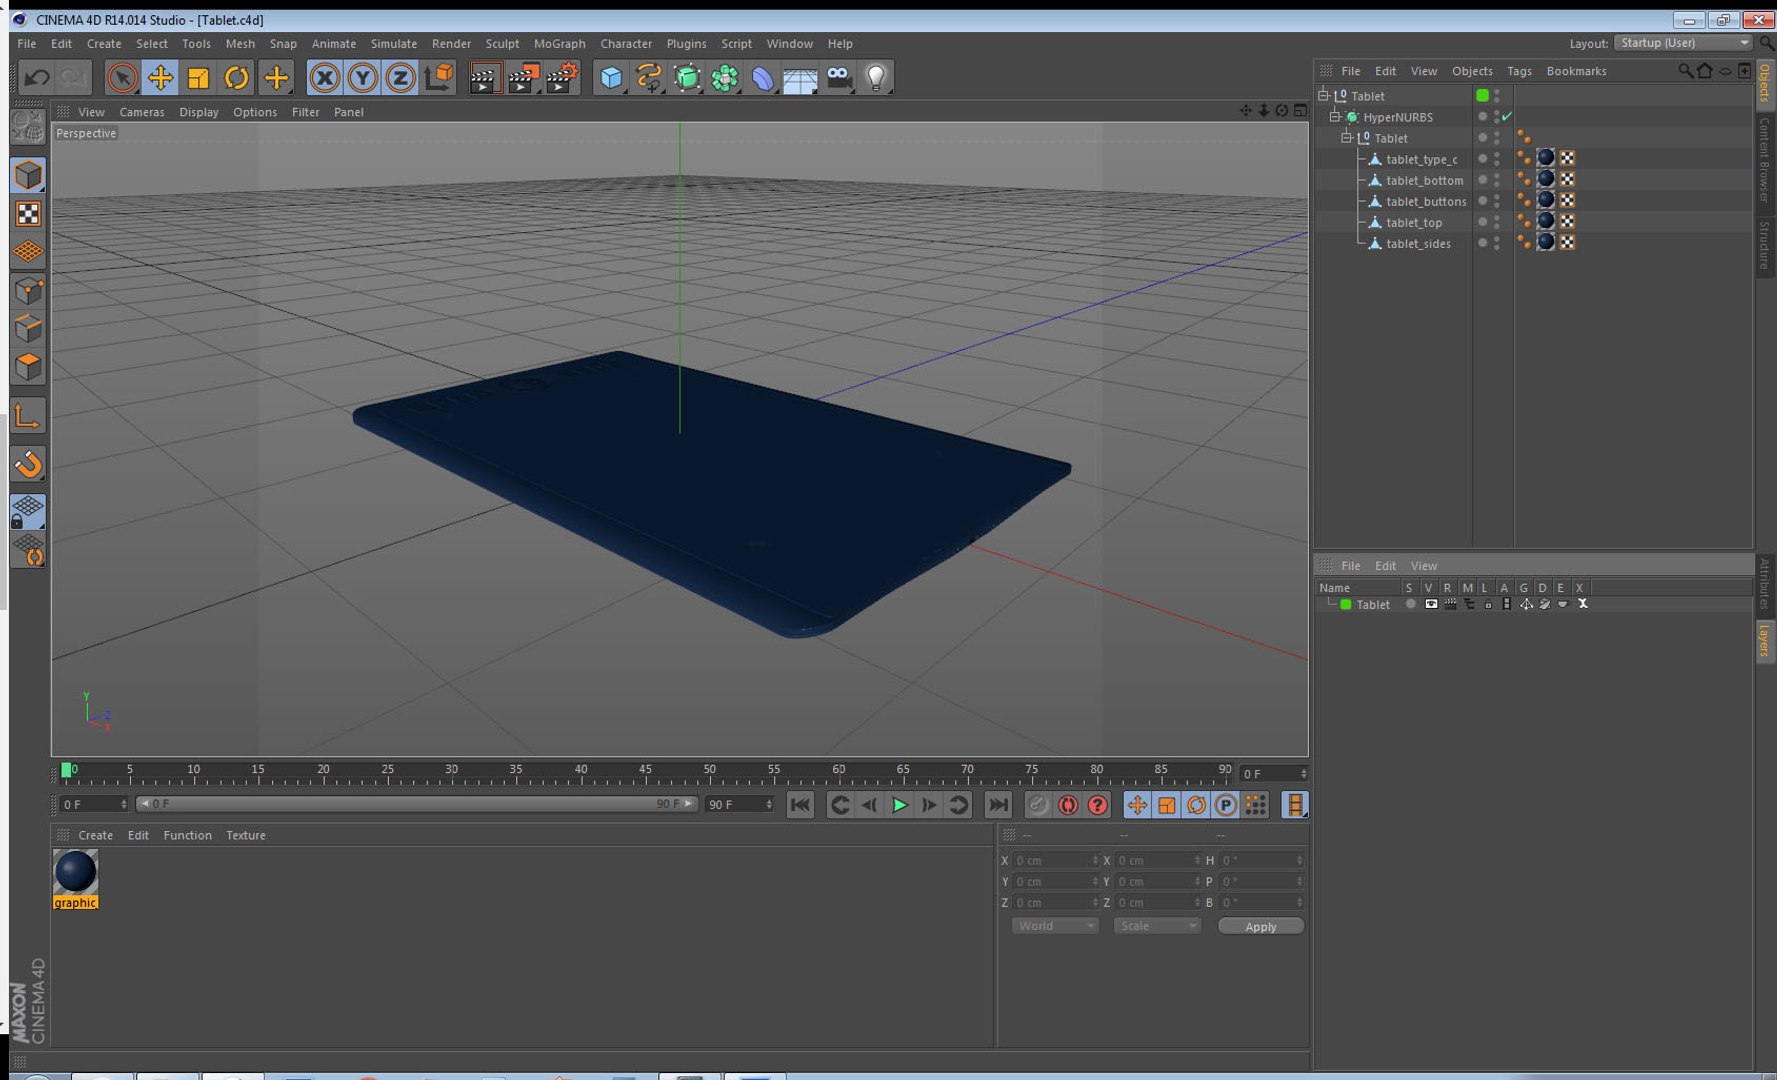This screenshot has height=1080, width=1777.
Task: Select the graphic material thumbnail
Action: pos(75,872)
